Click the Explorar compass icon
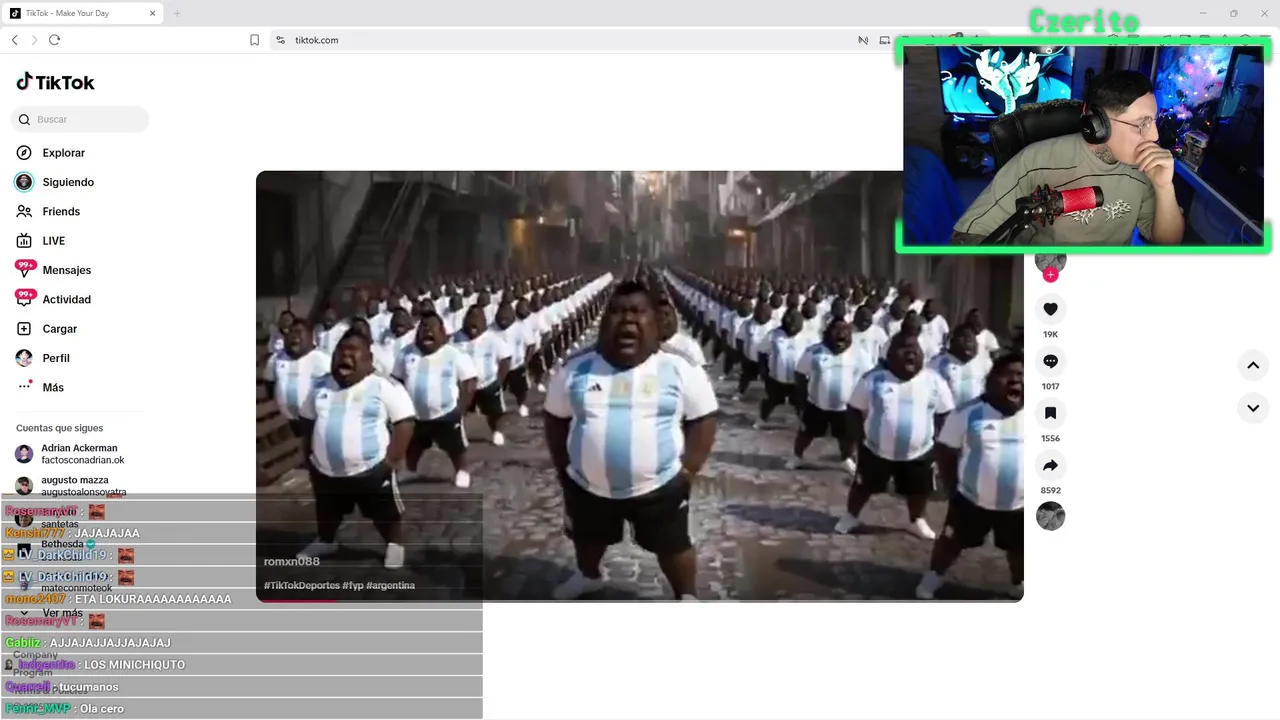Image resolution: width=1280 pixels, height=720 pixels. [24, 153]
